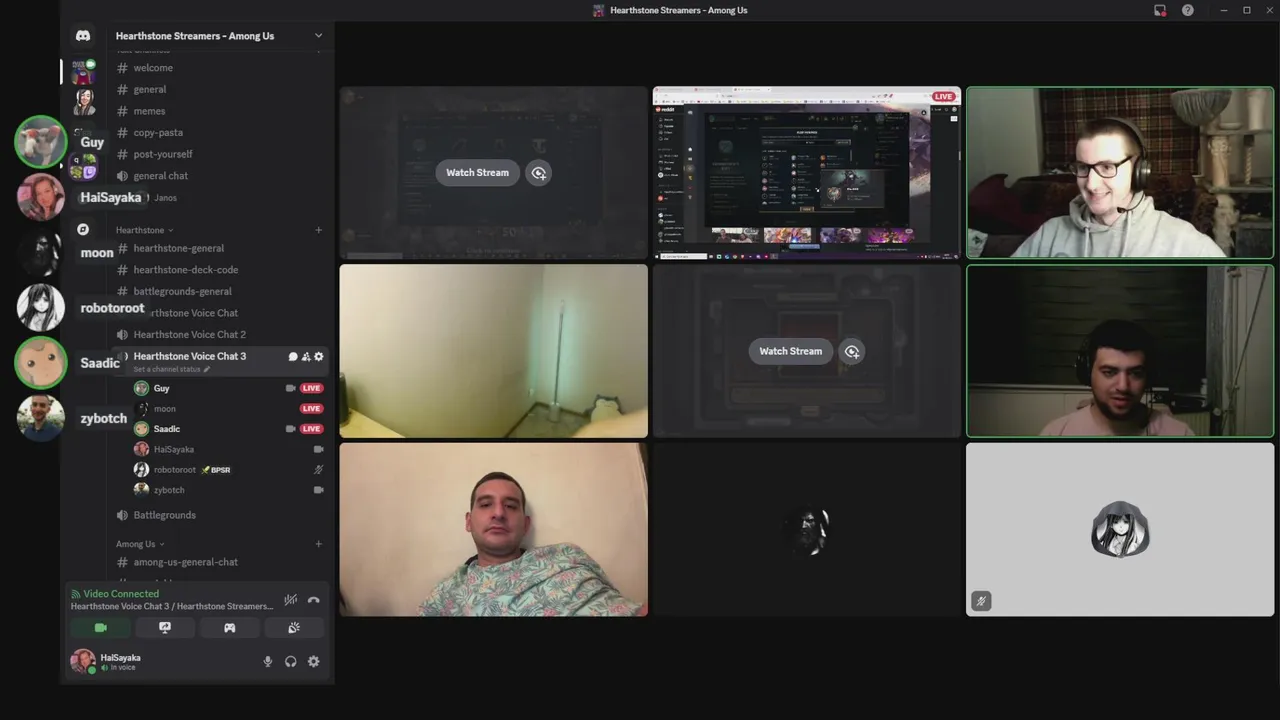Image resolution: width=1280 pixels, height=720 pixels.
Task: Toggle camera with the green video button
Action: [x=100, y=628]
